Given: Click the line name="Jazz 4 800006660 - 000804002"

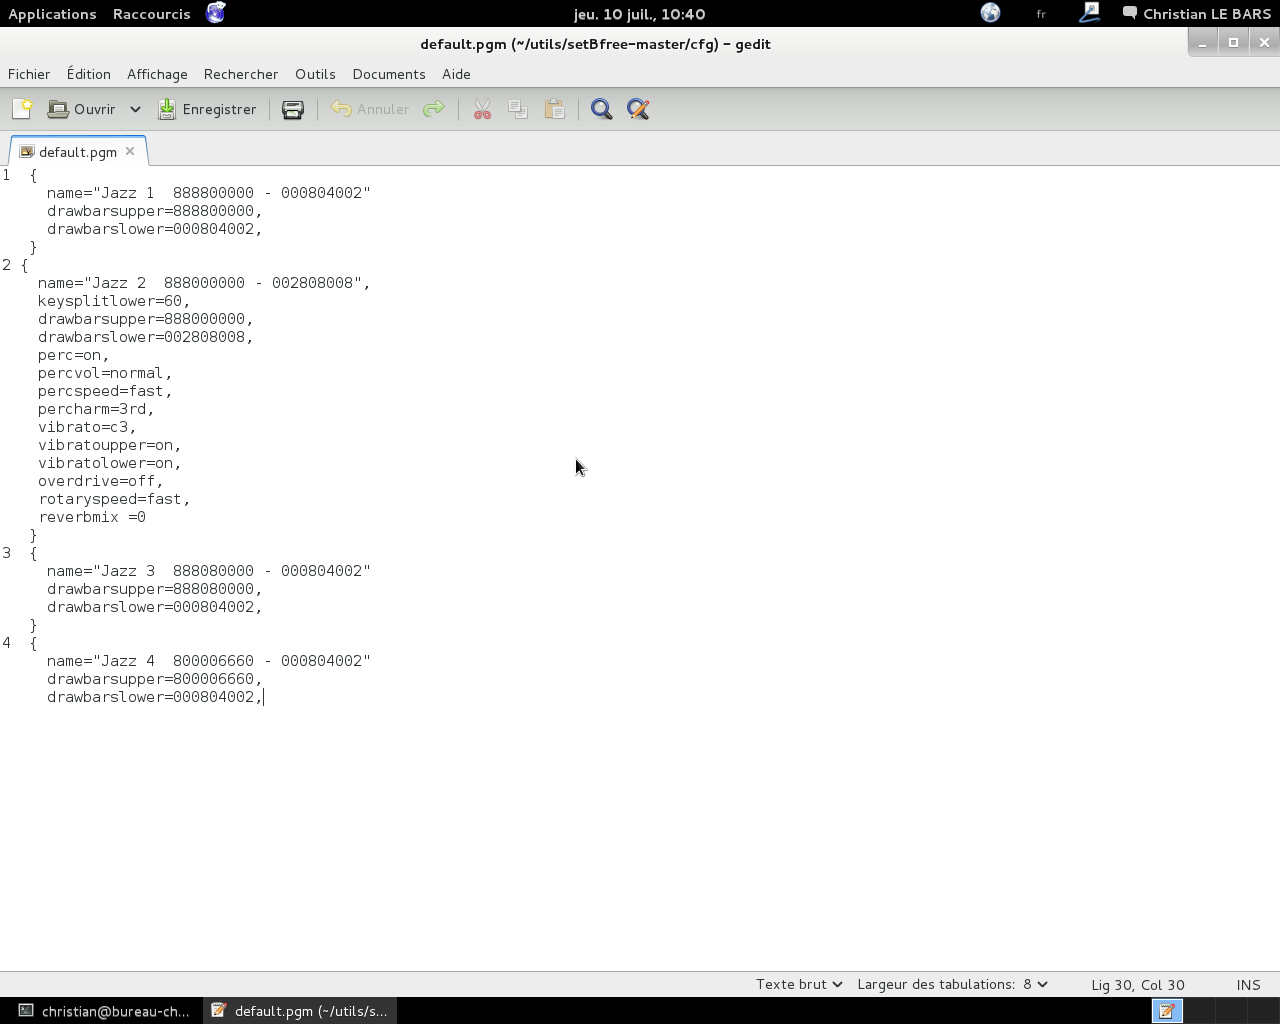Looking at the screenshot, I should (x=208, y=661).
